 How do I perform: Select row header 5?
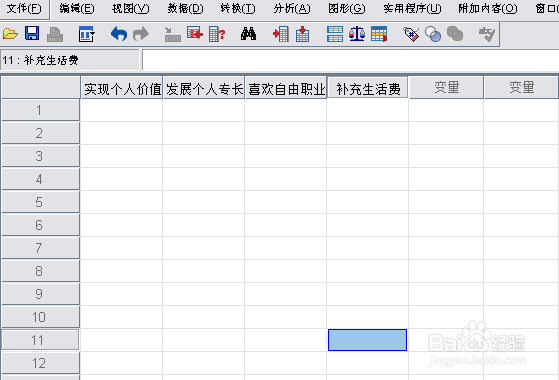(x=40, y=202)
